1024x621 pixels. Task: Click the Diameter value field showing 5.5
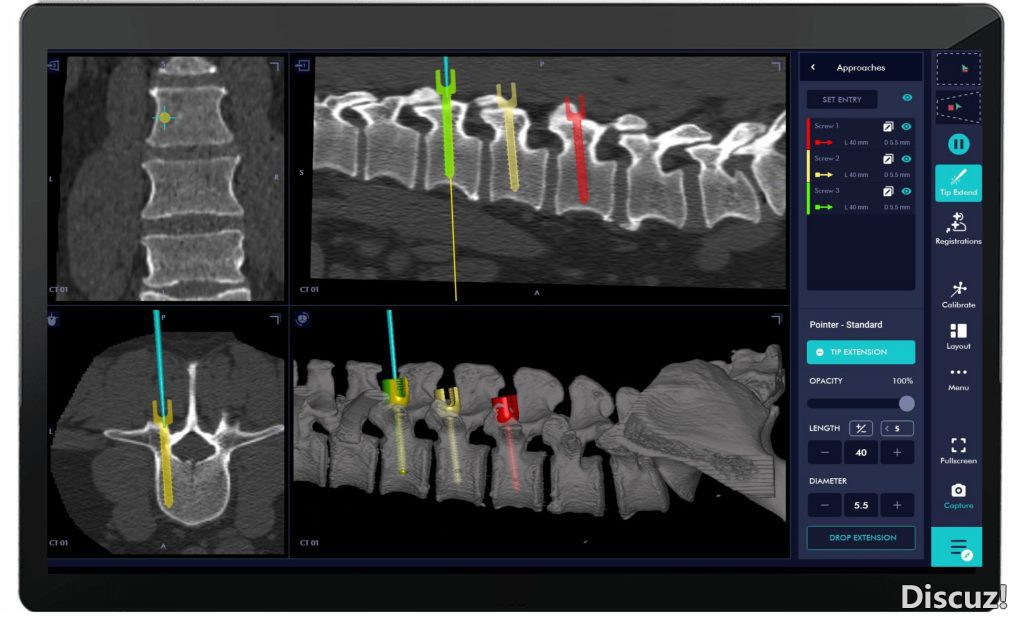click(x=861, y=505)
